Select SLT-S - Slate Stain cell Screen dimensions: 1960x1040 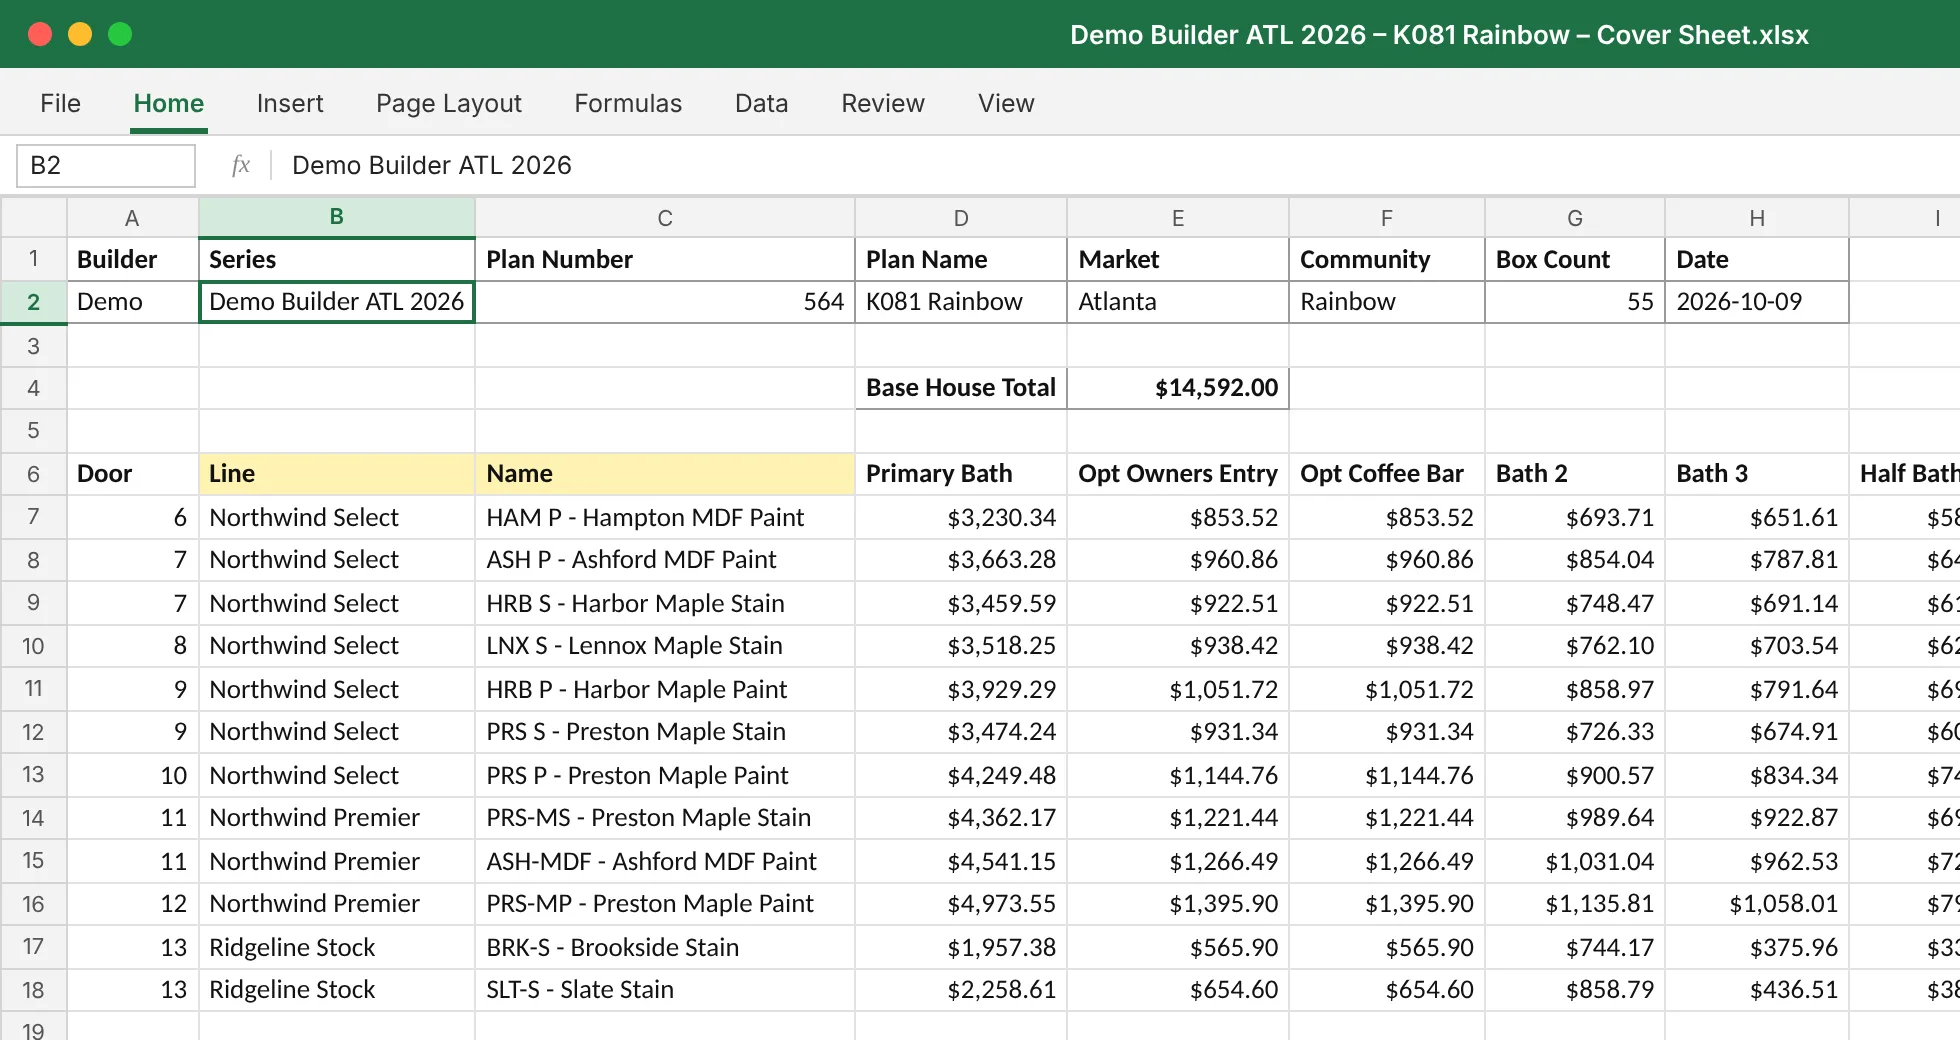pos(665,990)
